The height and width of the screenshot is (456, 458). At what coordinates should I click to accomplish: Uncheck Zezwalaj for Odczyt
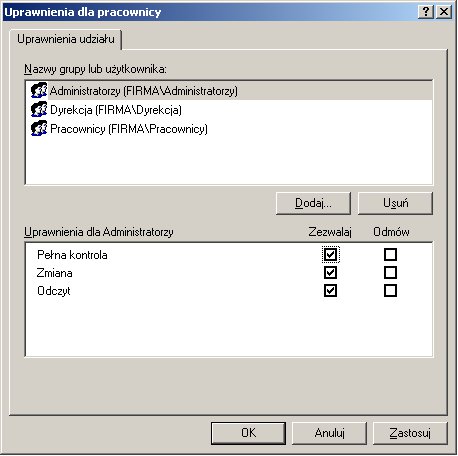pyautogui.click(x=330, y=291)
